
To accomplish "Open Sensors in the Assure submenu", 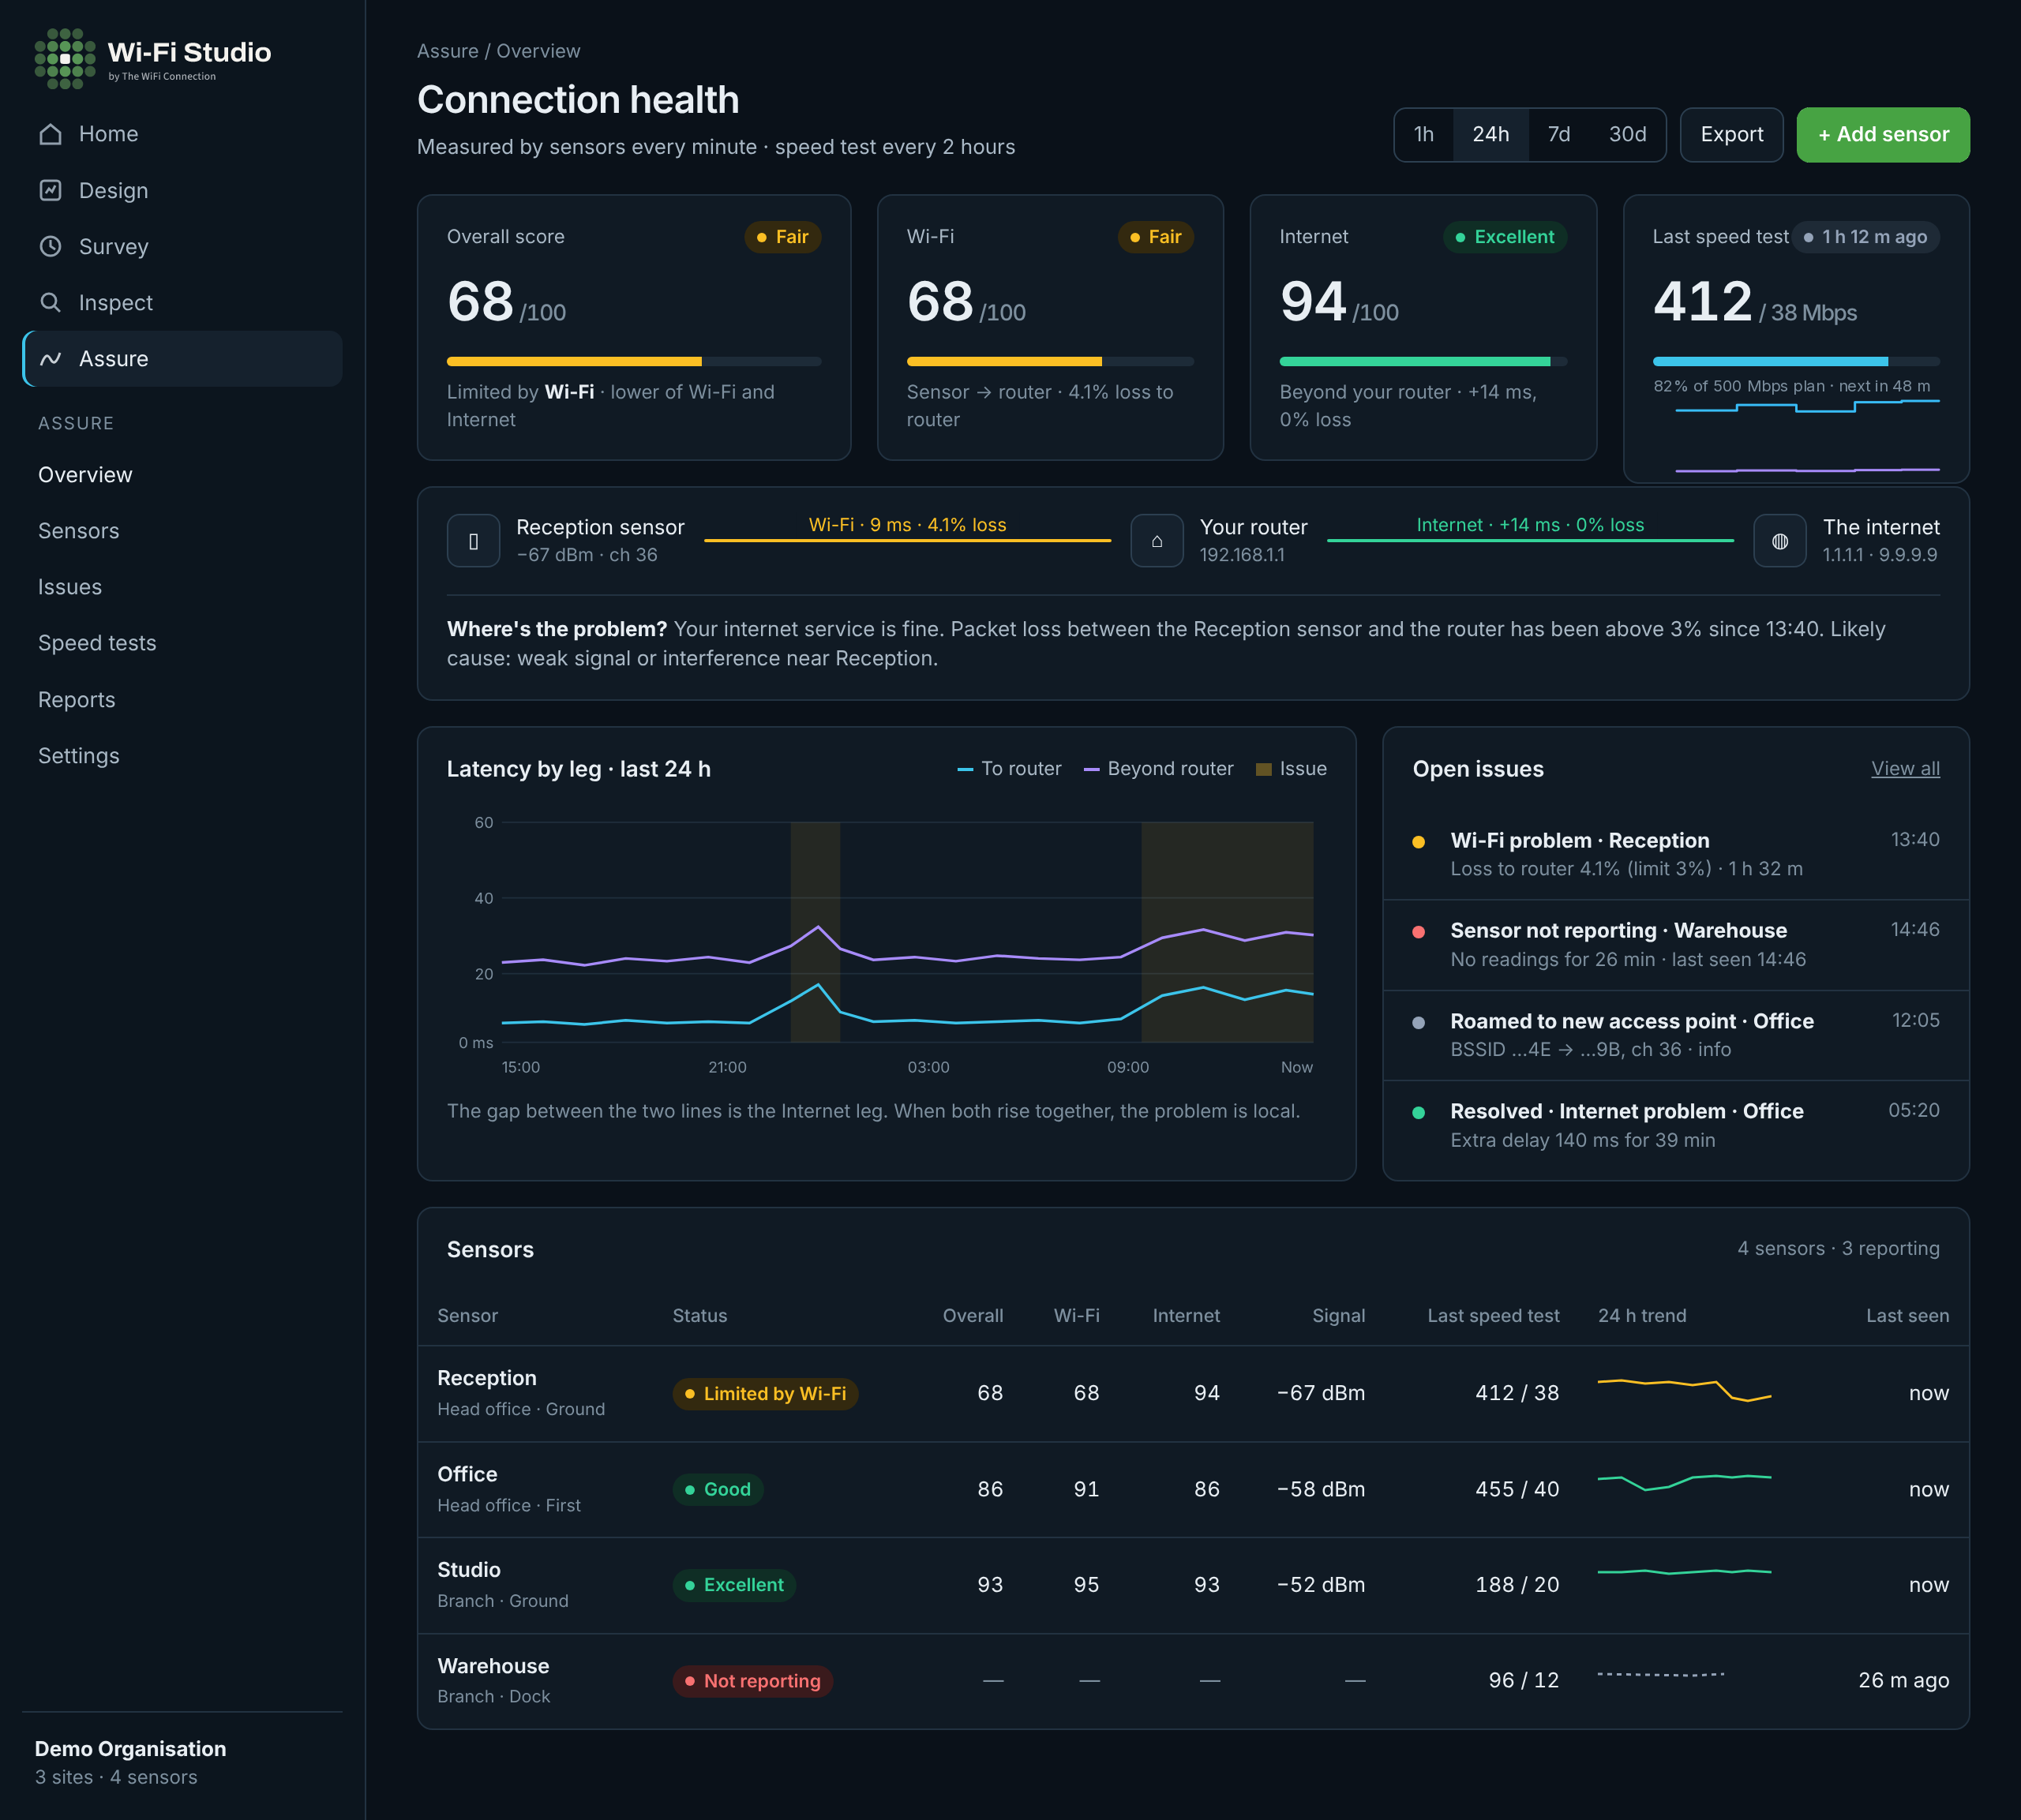I will [78, 531].
